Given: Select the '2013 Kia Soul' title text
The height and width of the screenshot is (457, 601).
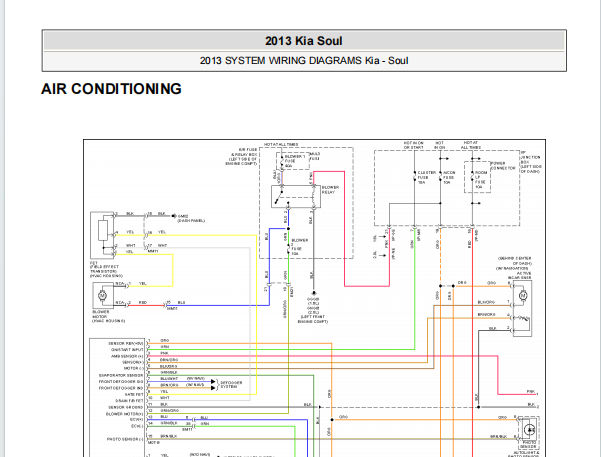Looking at the screenshot, I should [304, 41].
